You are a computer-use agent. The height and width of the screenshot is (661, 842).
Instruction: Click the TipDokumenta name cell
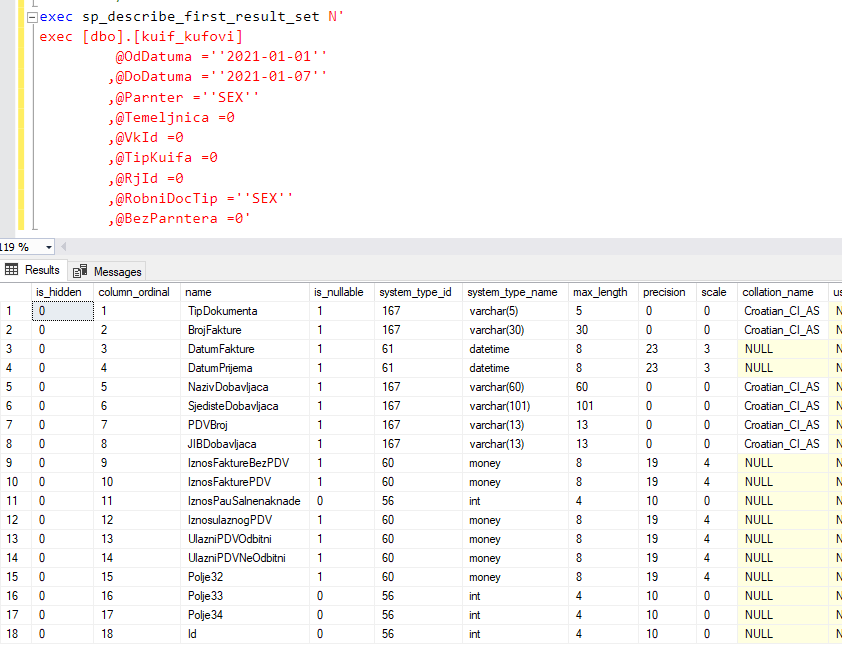244,311
